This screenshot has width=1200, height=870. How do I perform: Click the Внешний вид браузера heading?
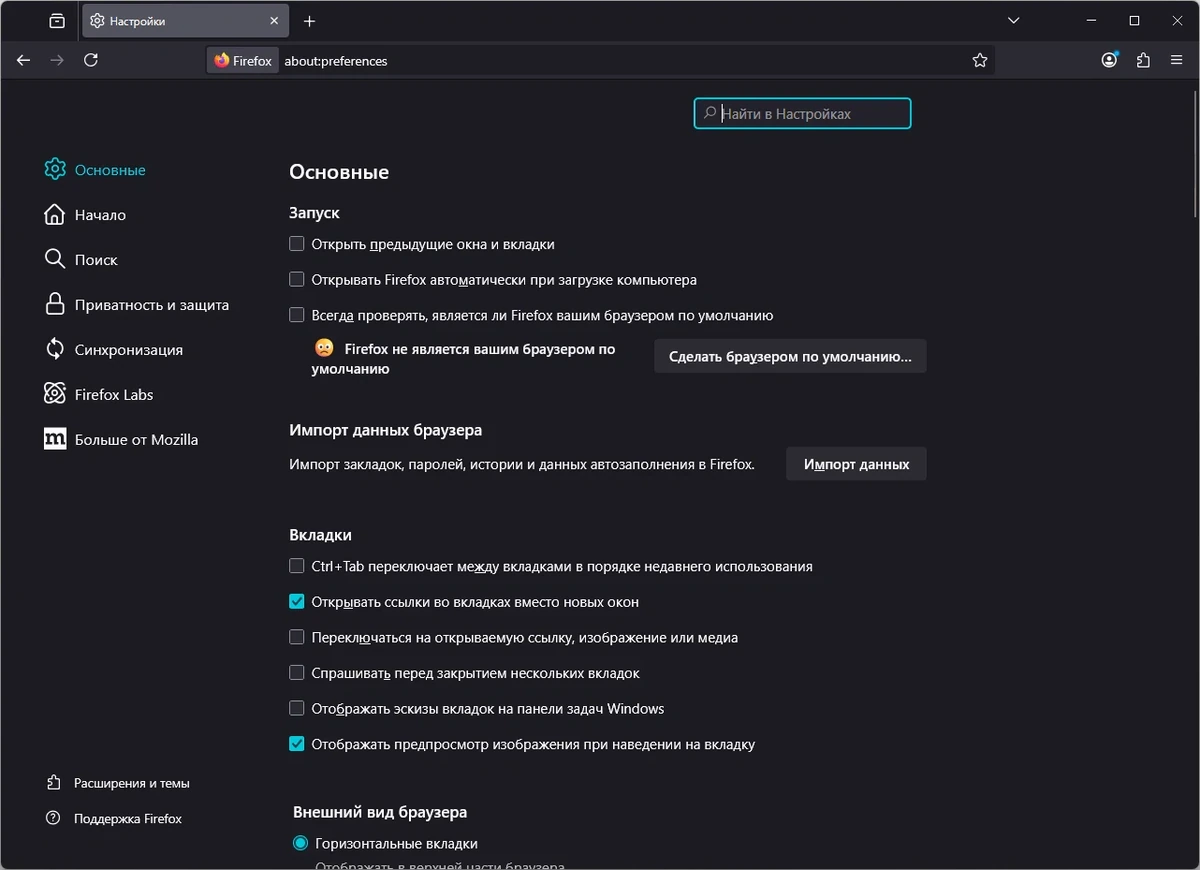point(380,812)
